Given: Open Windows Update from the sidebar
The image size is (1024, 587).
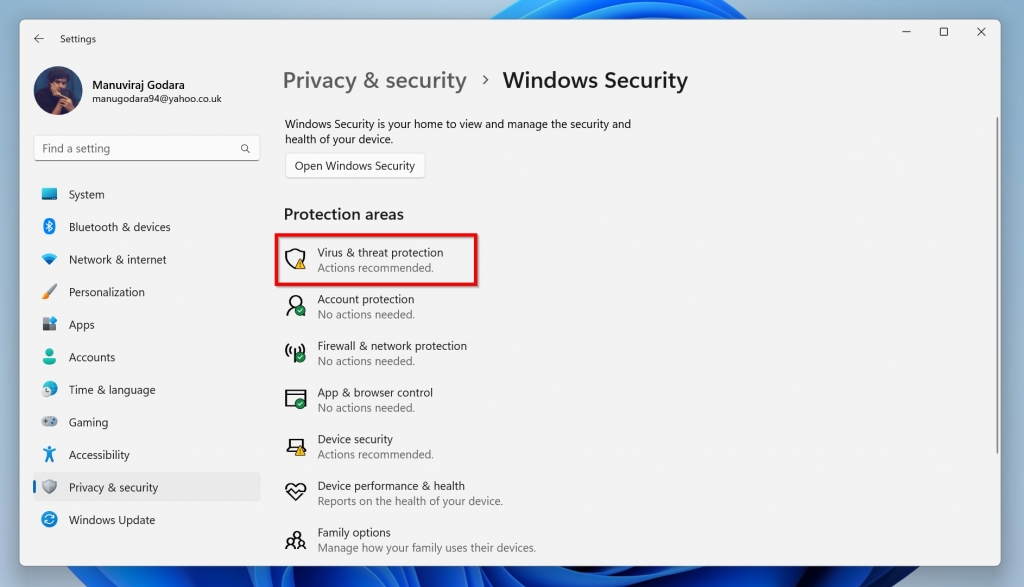Looking at the screenshot, I should pos(110,520).
